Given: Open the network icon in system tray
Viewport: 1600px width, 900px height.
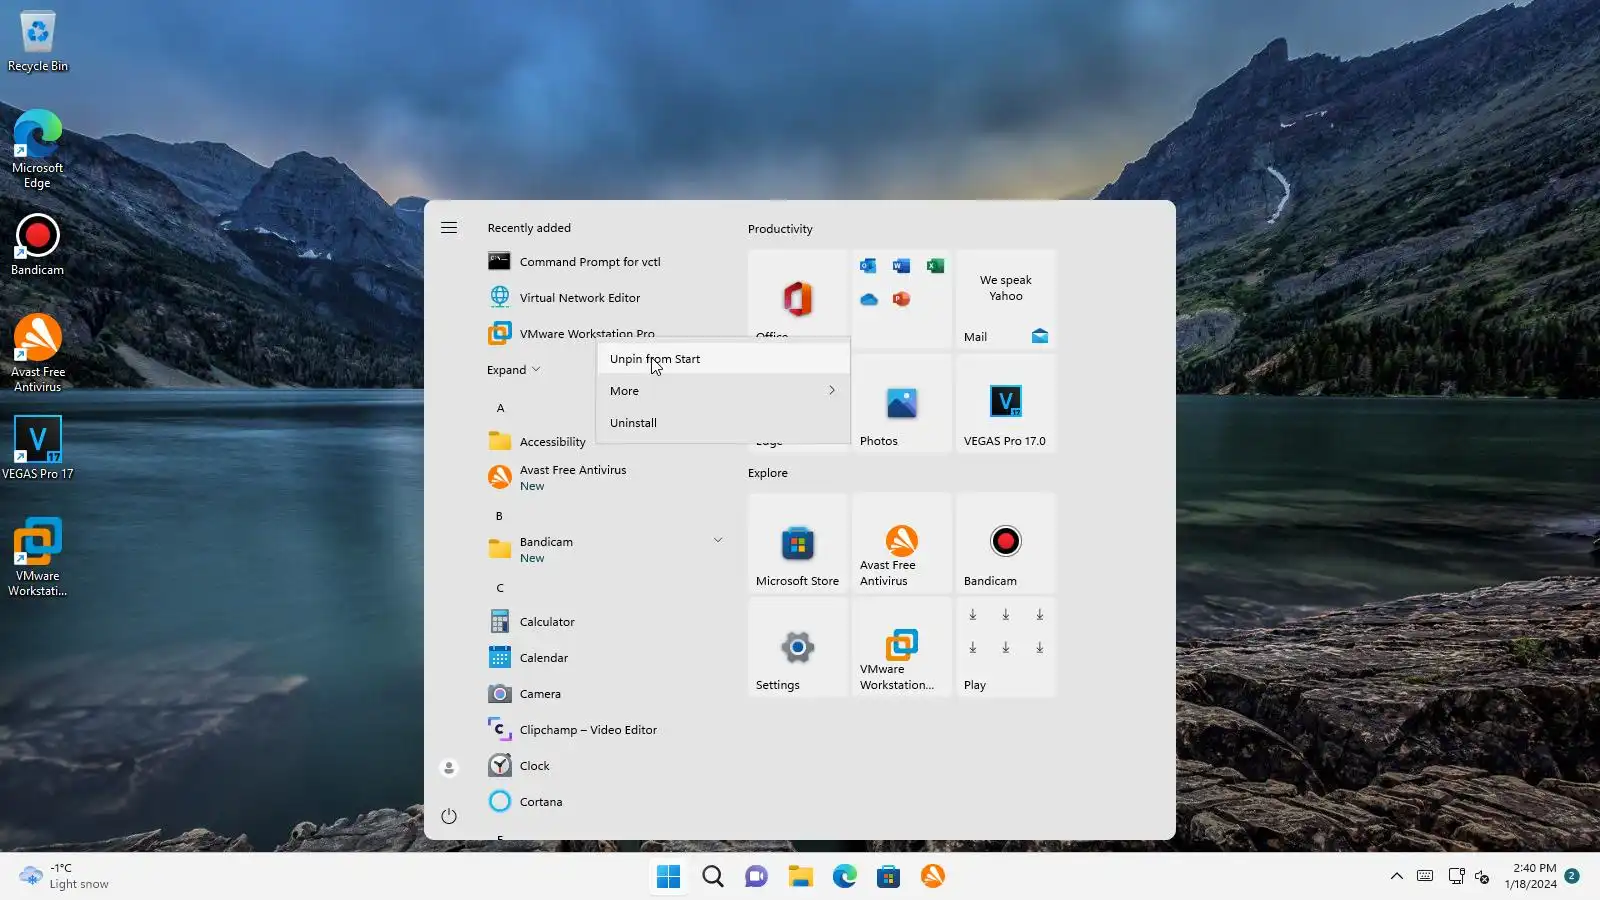Looking at the screenshot, I should click(x=1456, y=876).
